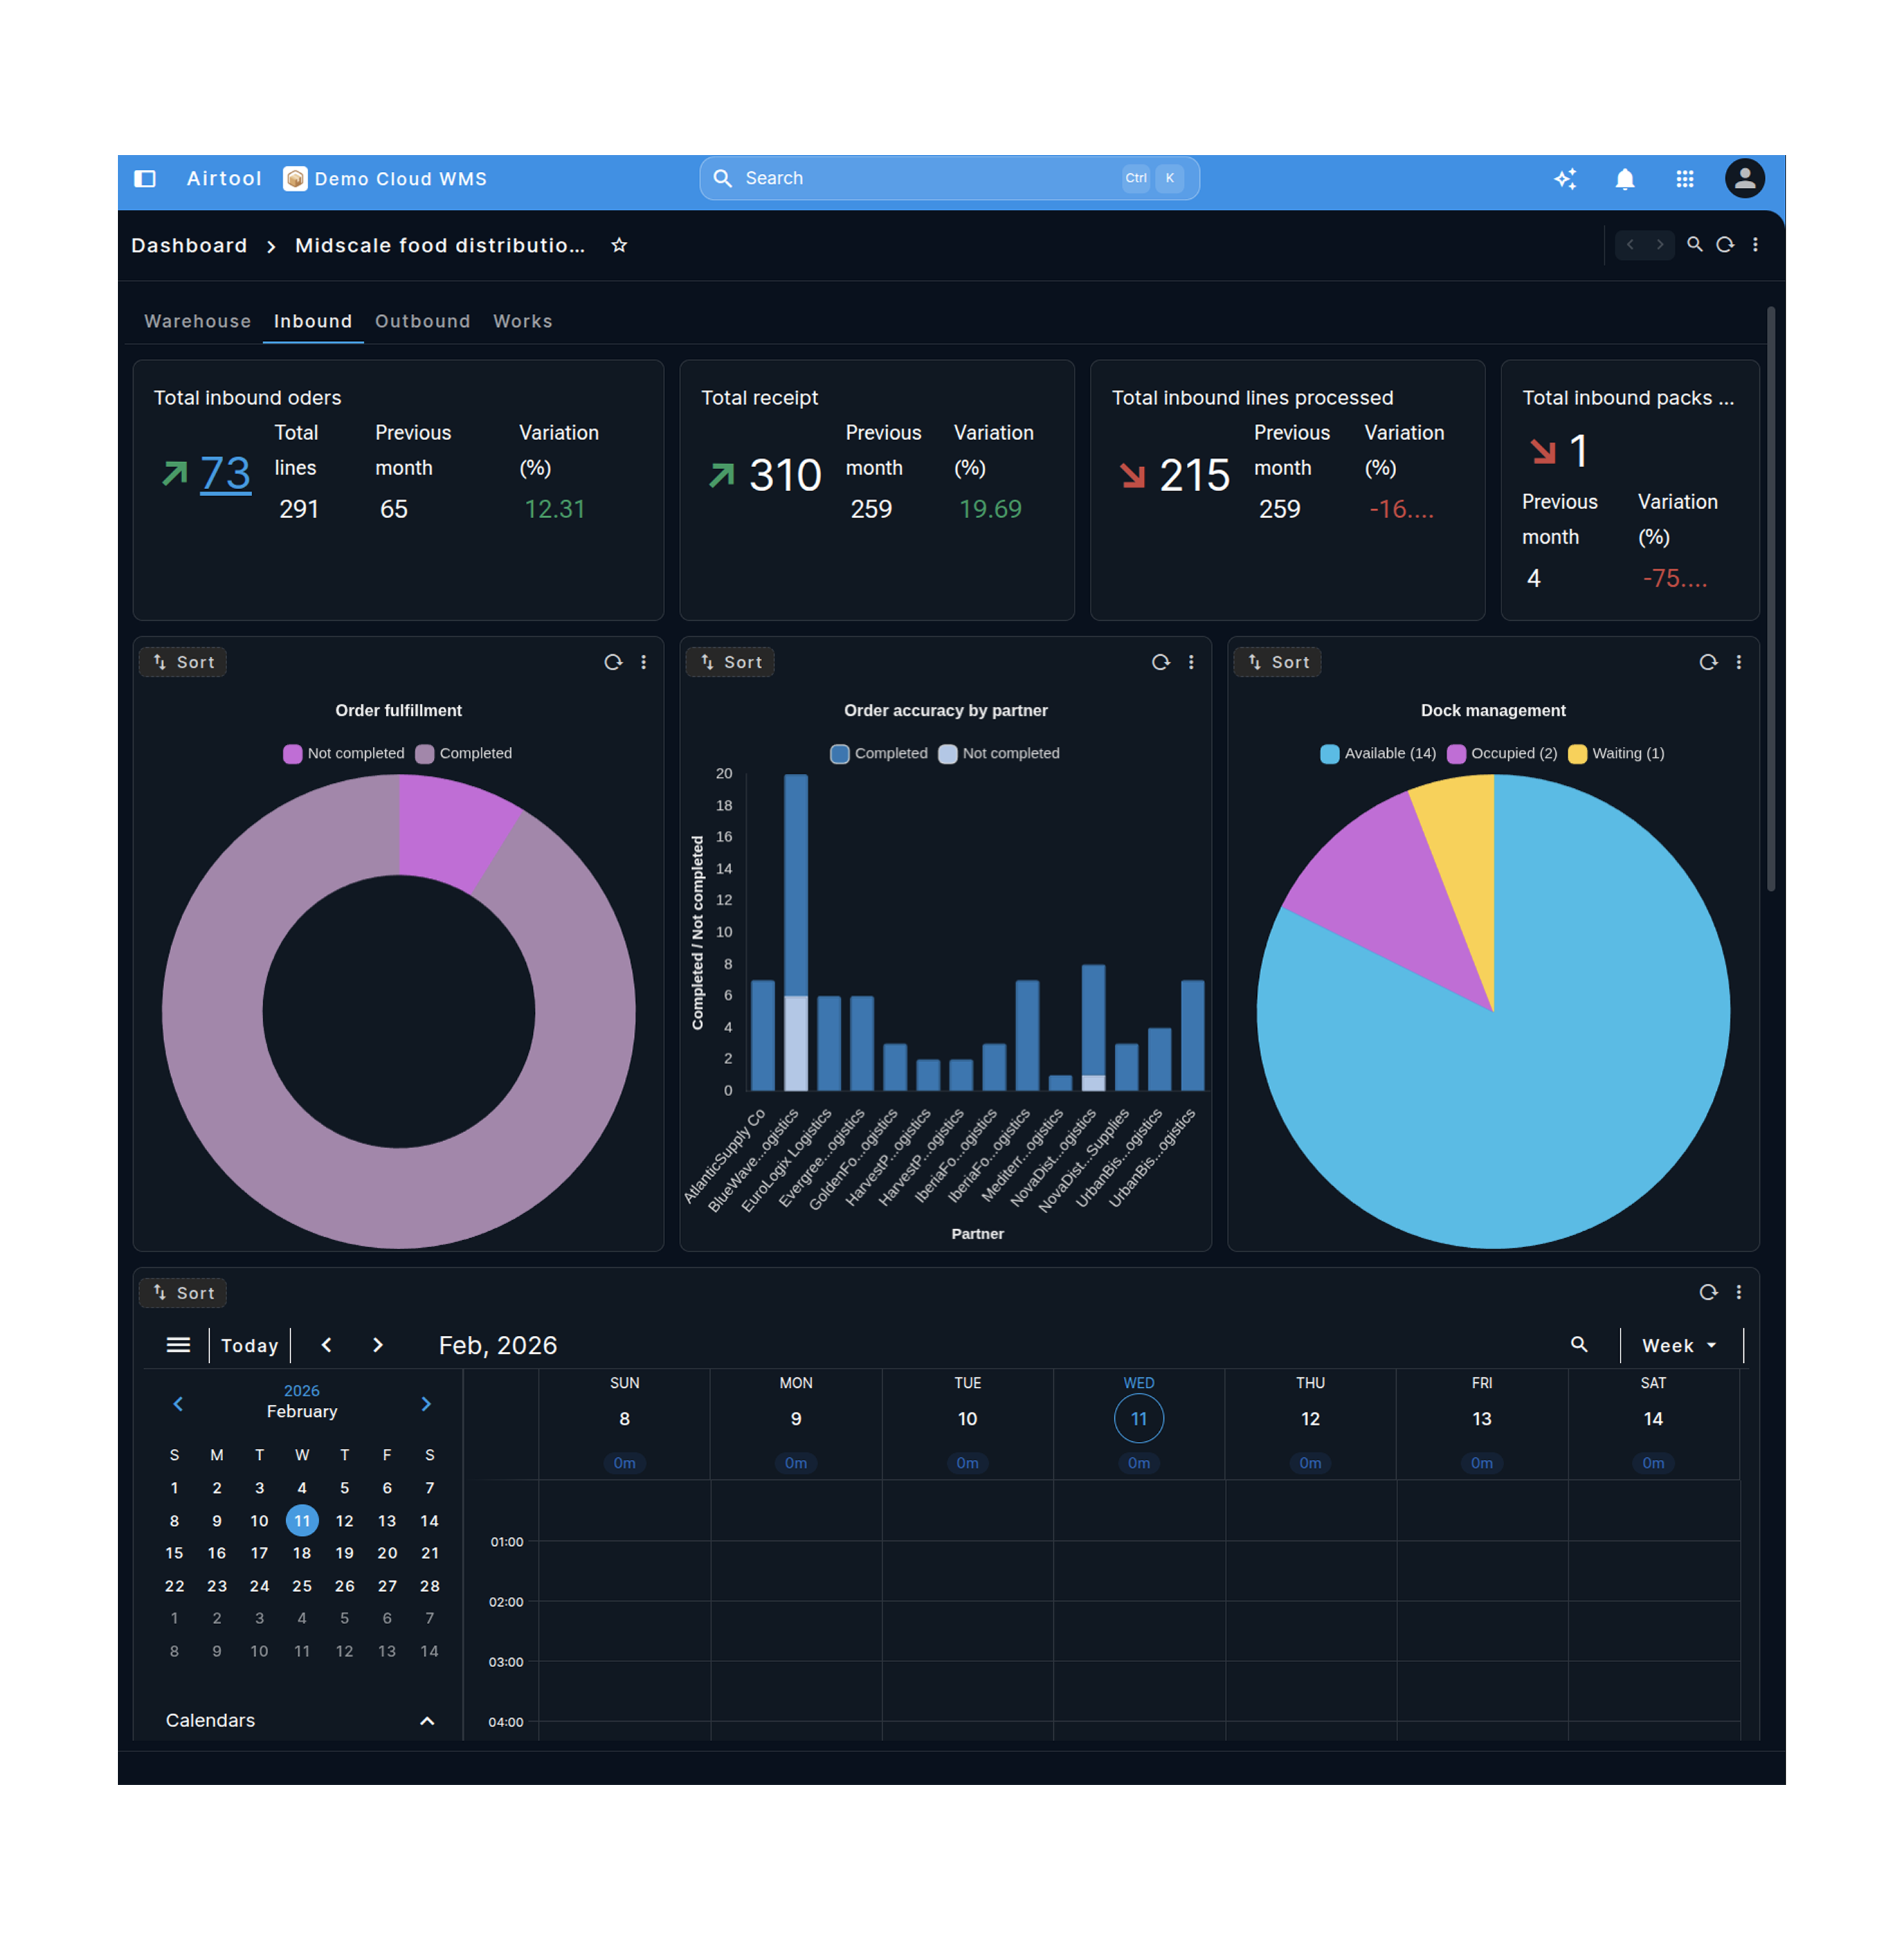The height and width of the screenshot is (1940, 1904).
Task: Switch to the Outbound tab
Action: (422, 321)
